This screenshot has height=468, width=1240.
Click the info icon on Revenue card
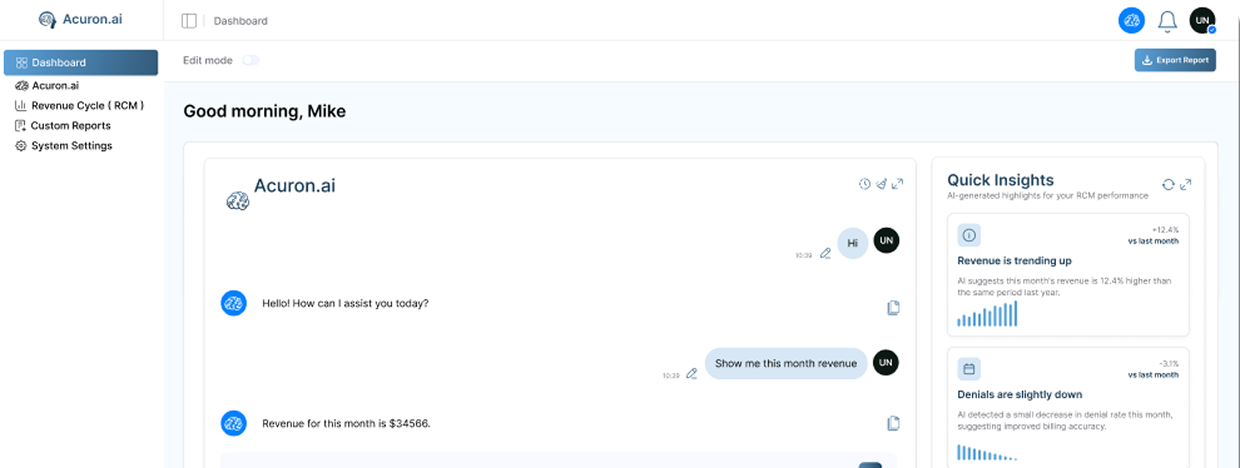coord(969,235)
